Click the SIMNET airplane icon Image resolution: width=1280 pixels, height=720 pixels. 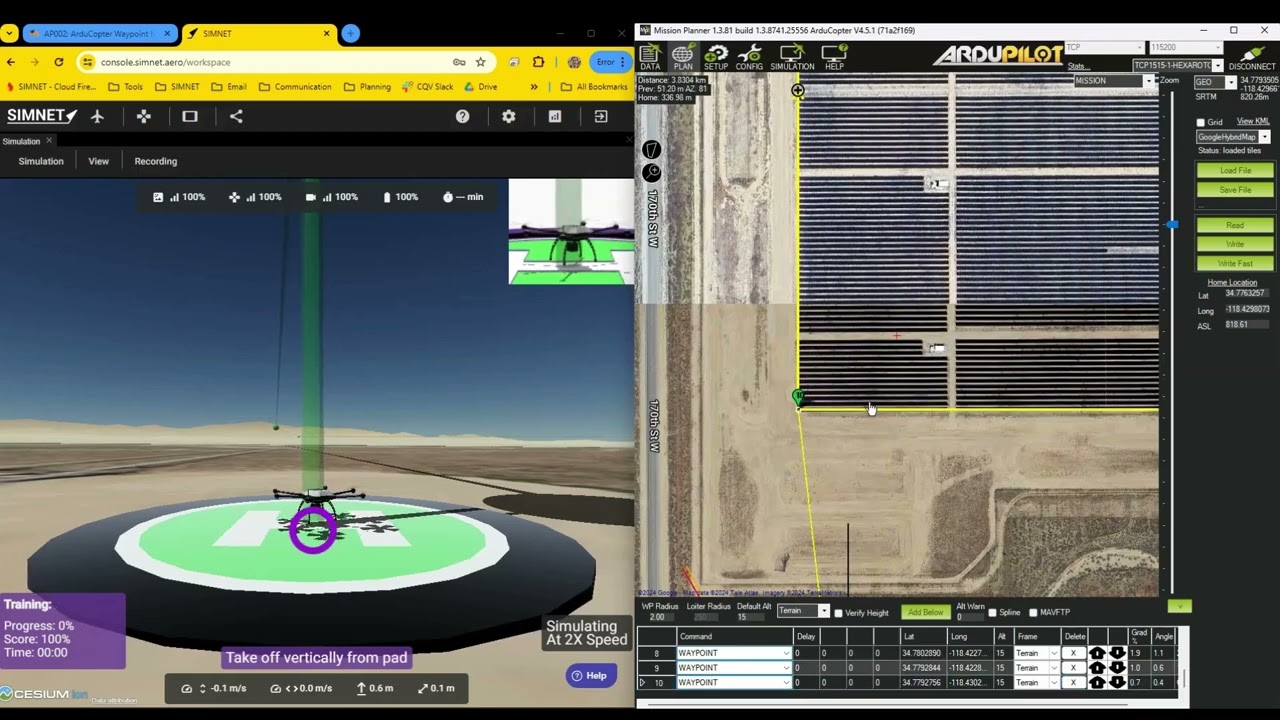(97, 116)
